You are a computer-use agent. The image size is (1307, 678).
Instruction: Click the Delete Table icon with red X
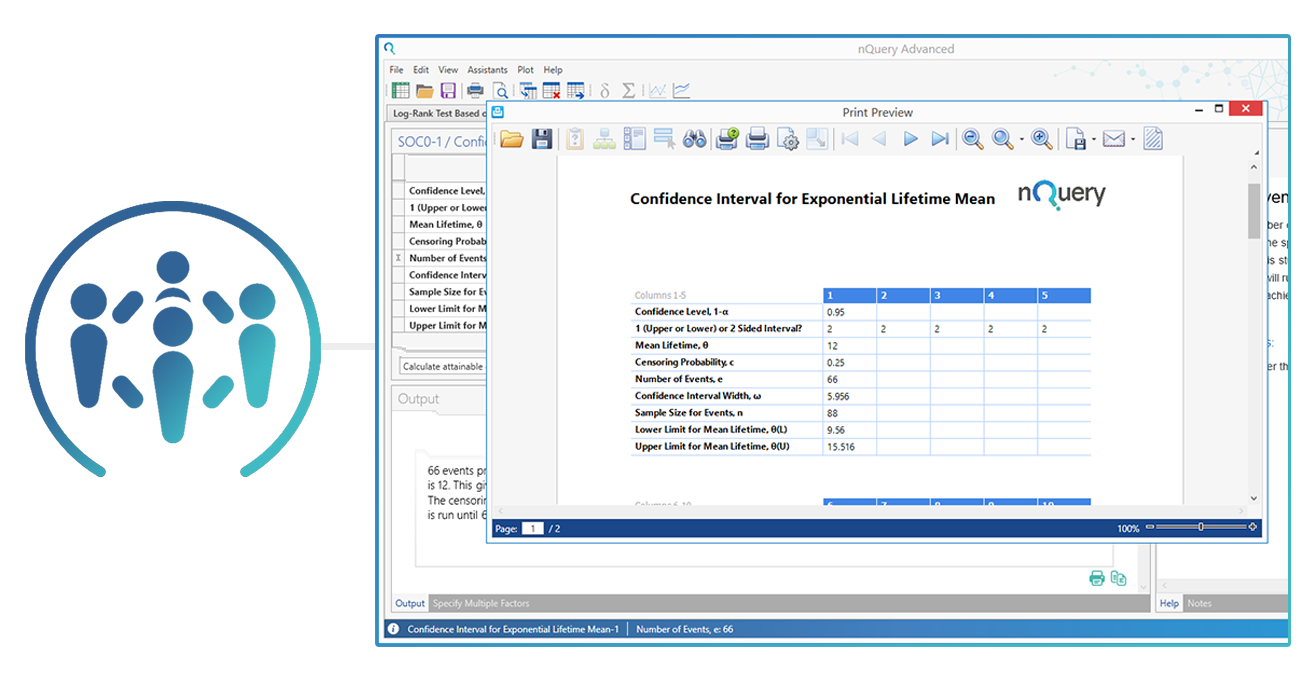(x=551, y=90)
